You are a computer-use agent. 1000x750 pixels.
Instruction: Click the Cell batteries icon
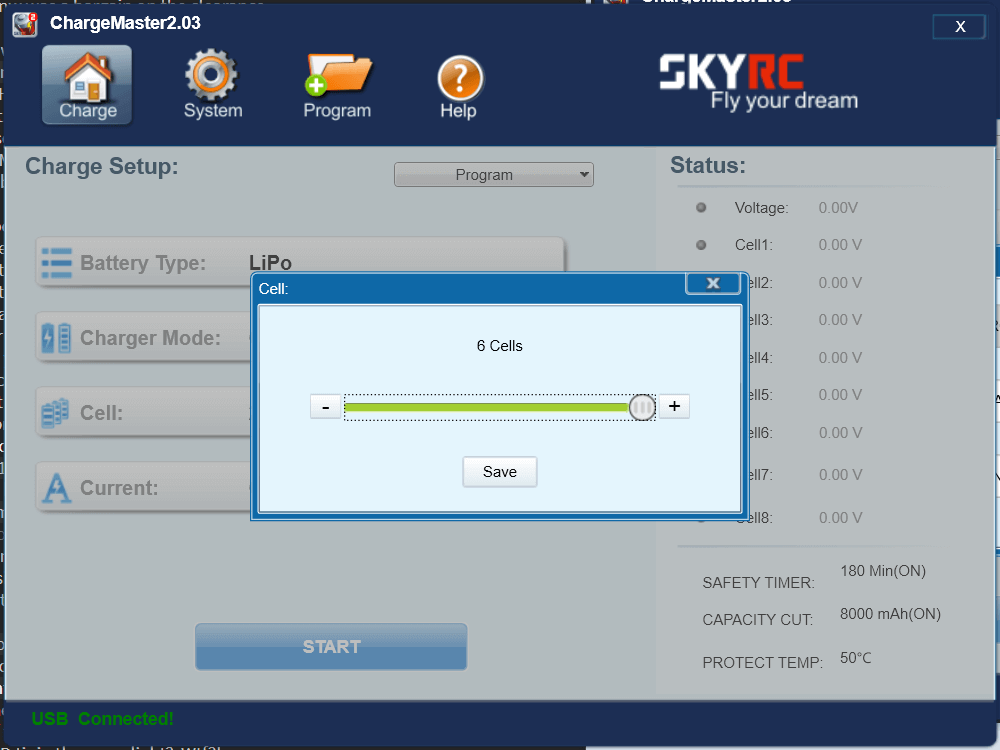point(56,413)
